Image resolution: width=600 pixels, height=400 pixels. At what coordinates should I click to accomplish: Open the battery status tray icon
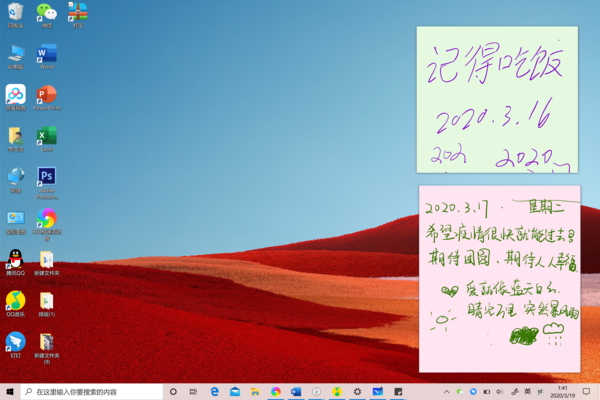tap(486, 392)
